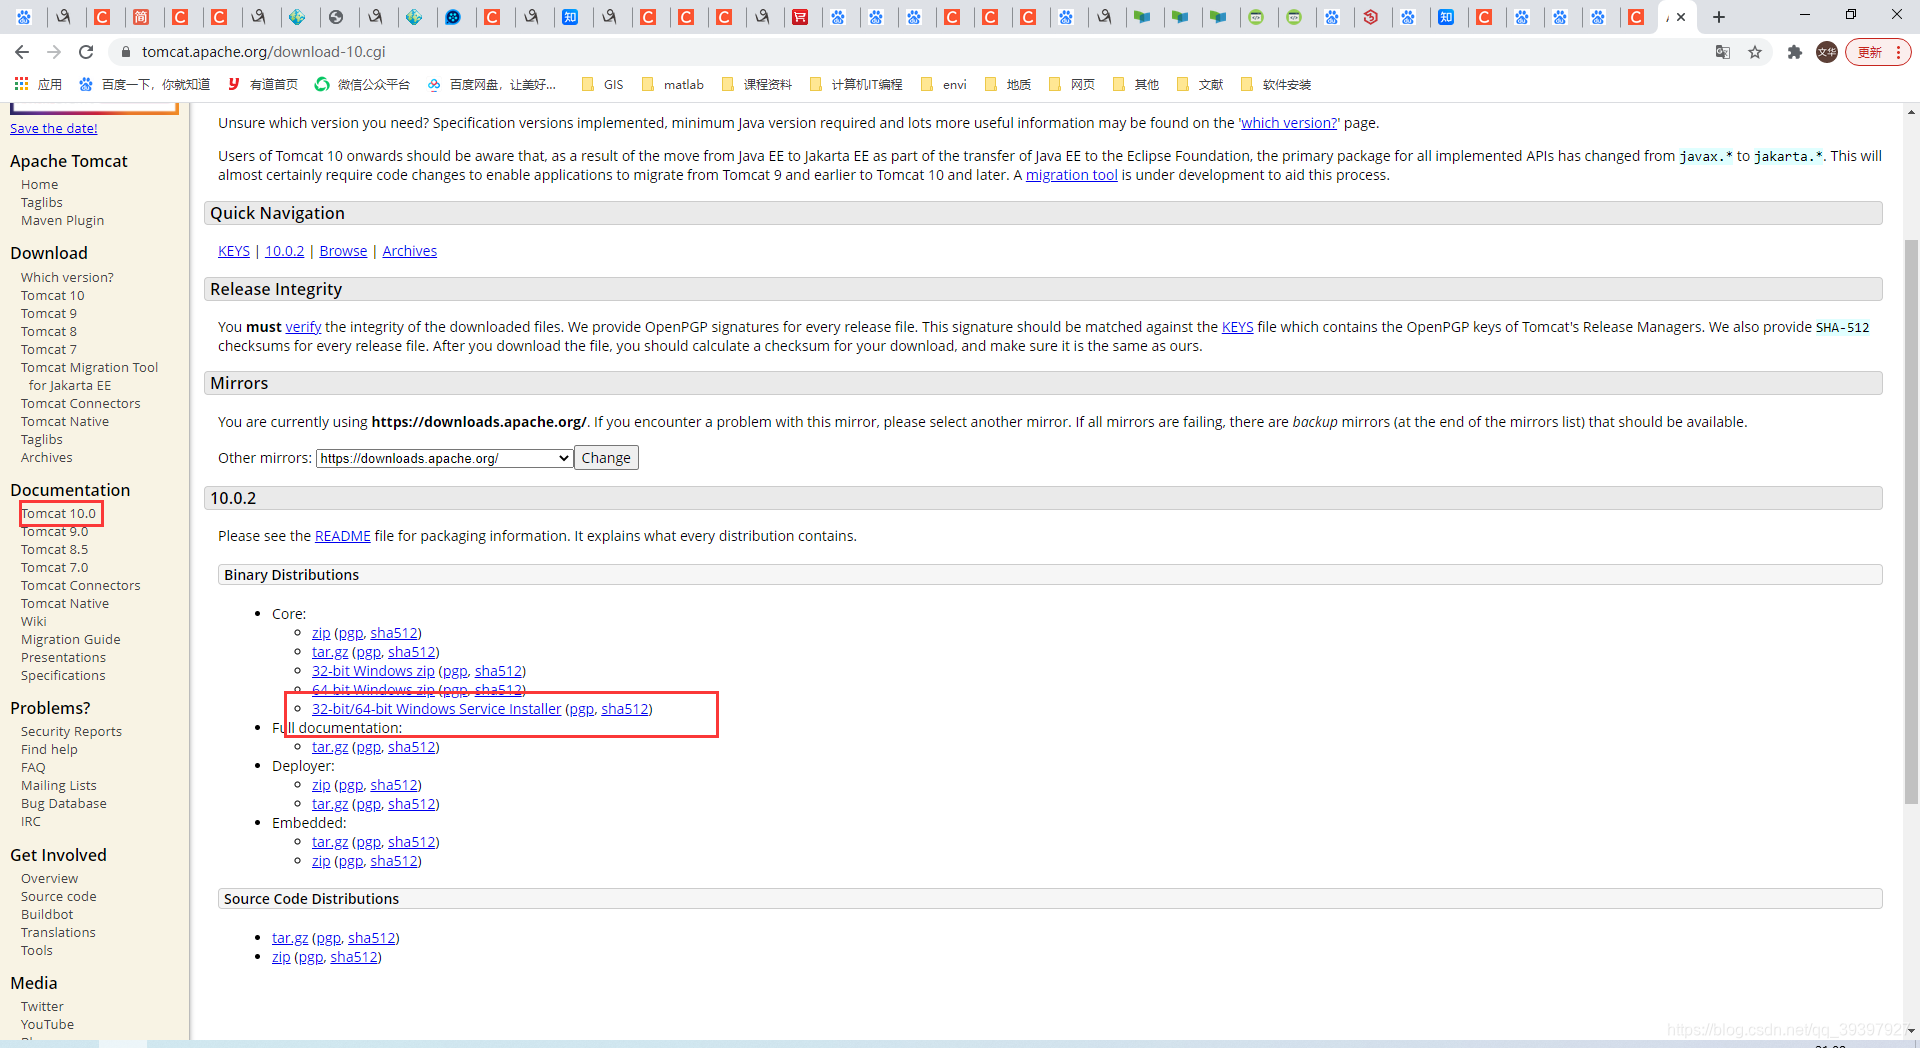Click the vertical scrollbar thumb
The height and width of the screenshot is (1048, 1920).
1911,520
